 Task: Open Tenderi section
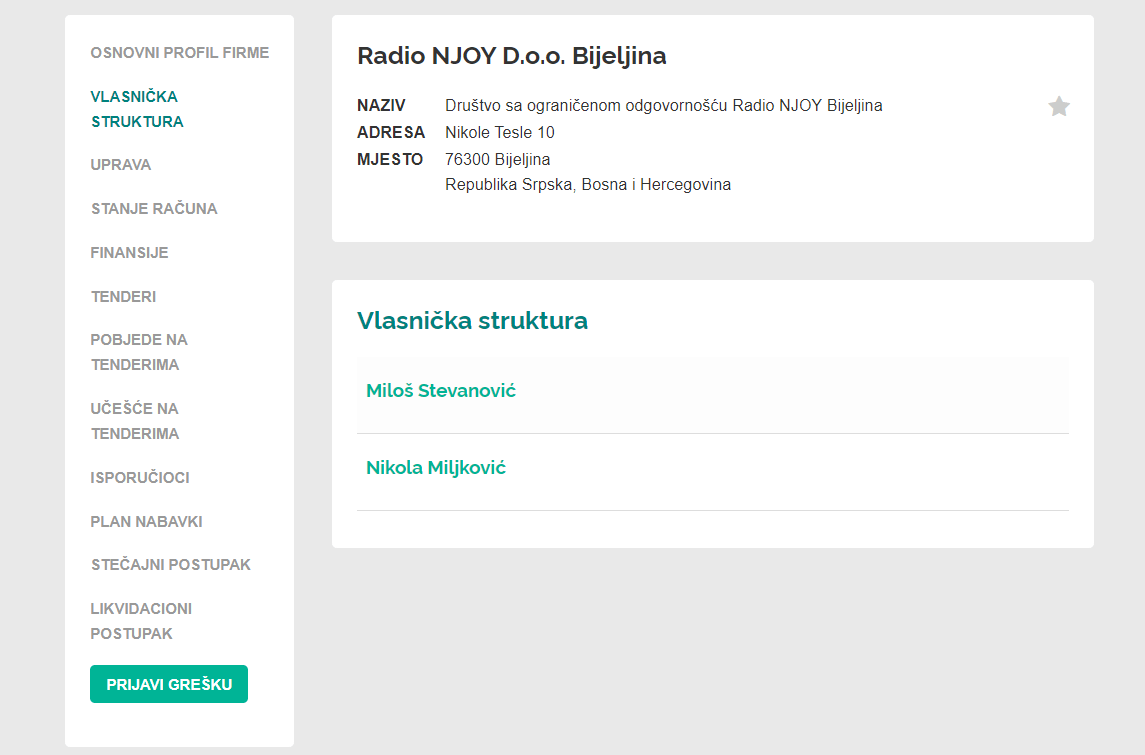[123, 296]
